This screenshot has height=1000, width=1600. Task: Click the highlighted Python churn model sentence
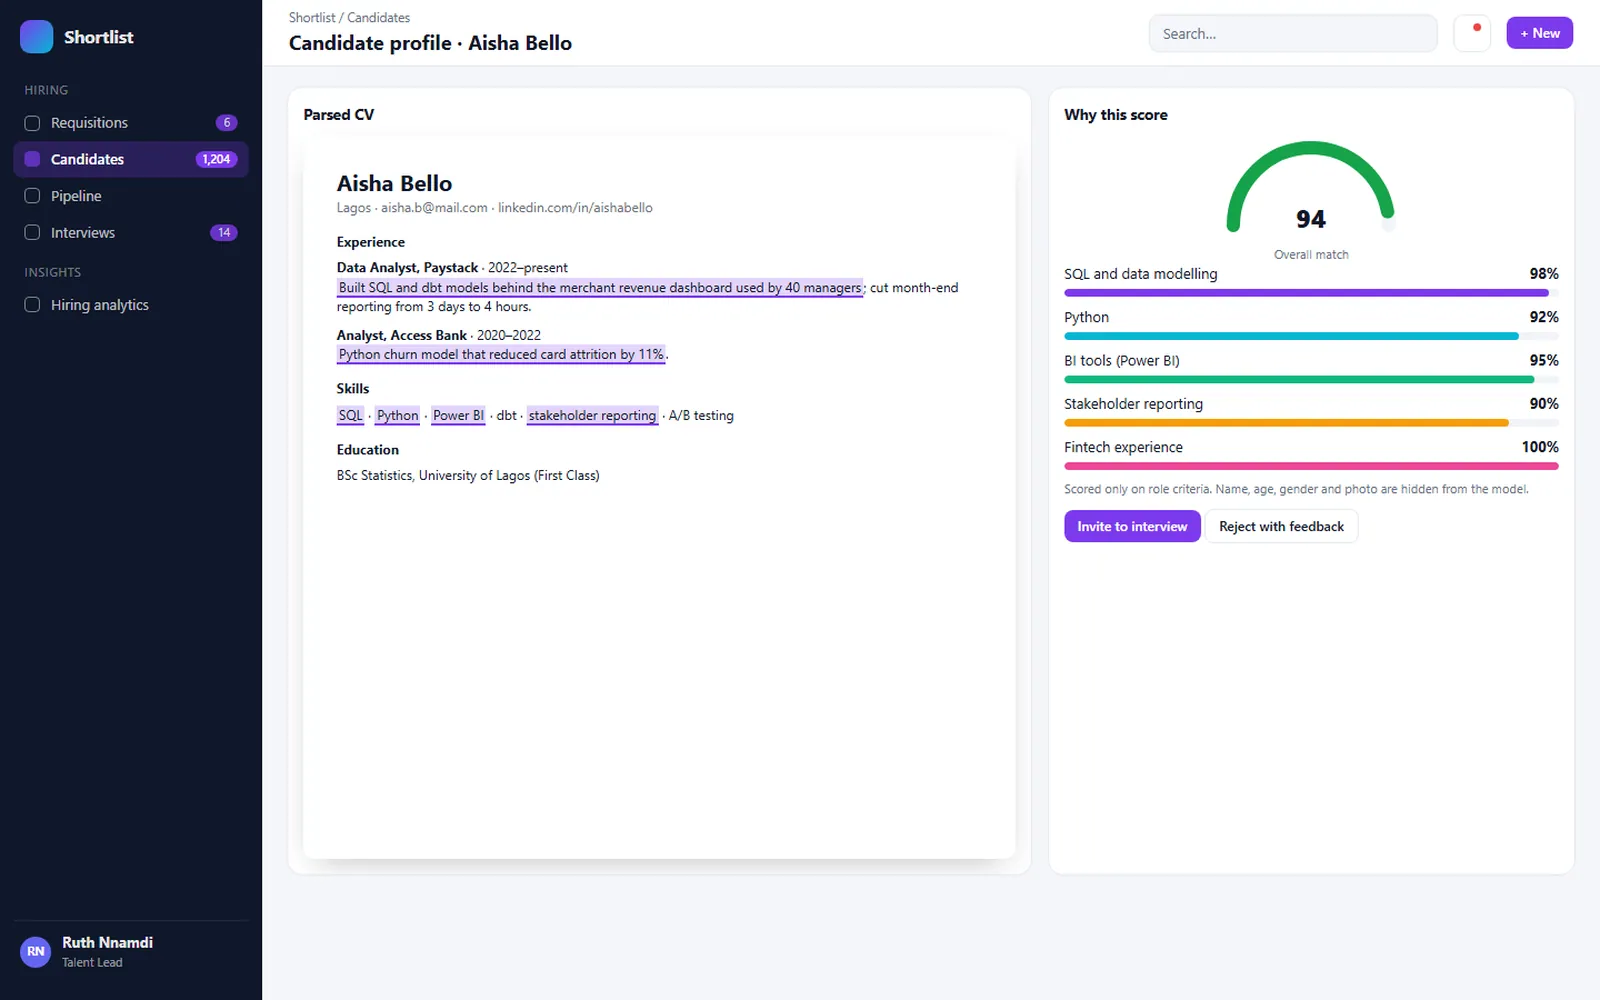tap(501, 355)
